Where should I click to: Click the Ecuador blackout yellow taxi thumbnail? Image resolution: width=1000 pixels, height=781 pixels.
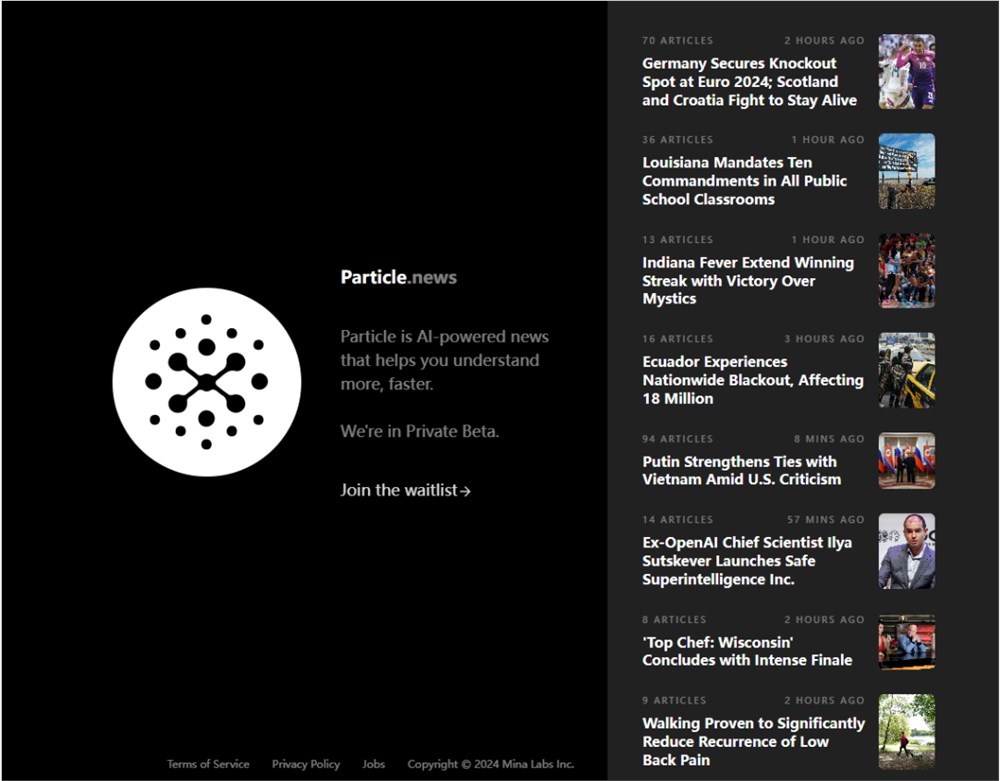tap(906, 370)
